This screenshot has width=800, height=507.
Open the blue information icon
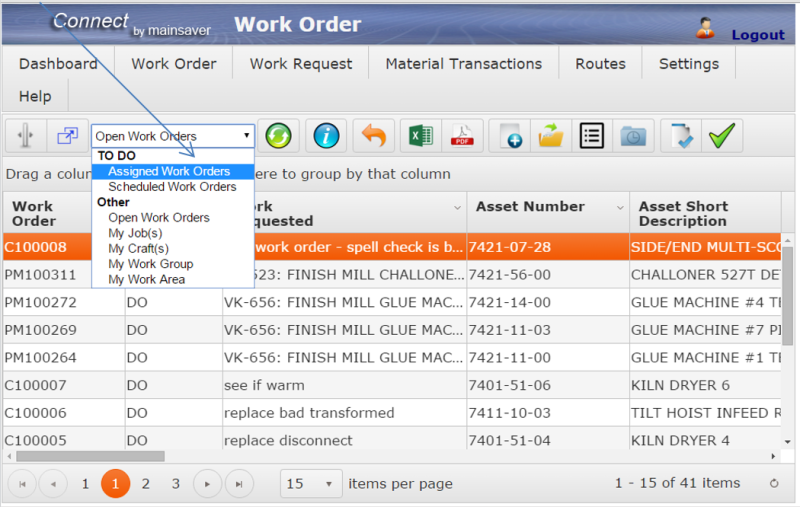326,136
